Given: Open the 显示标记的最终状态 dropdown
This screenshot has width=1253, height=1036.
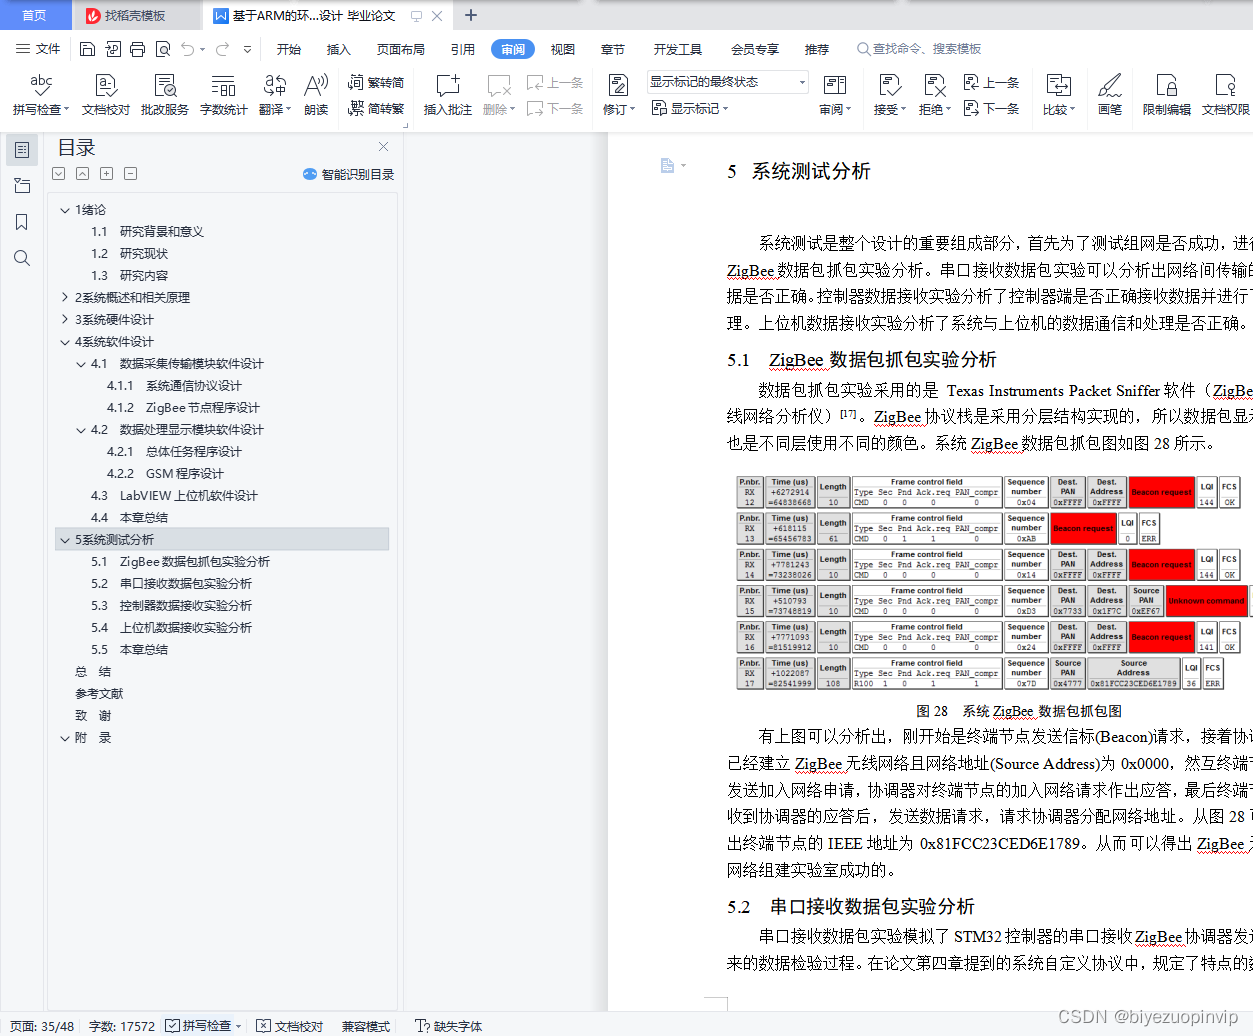Looking at the screenshot, I should [x=727, y=82].
